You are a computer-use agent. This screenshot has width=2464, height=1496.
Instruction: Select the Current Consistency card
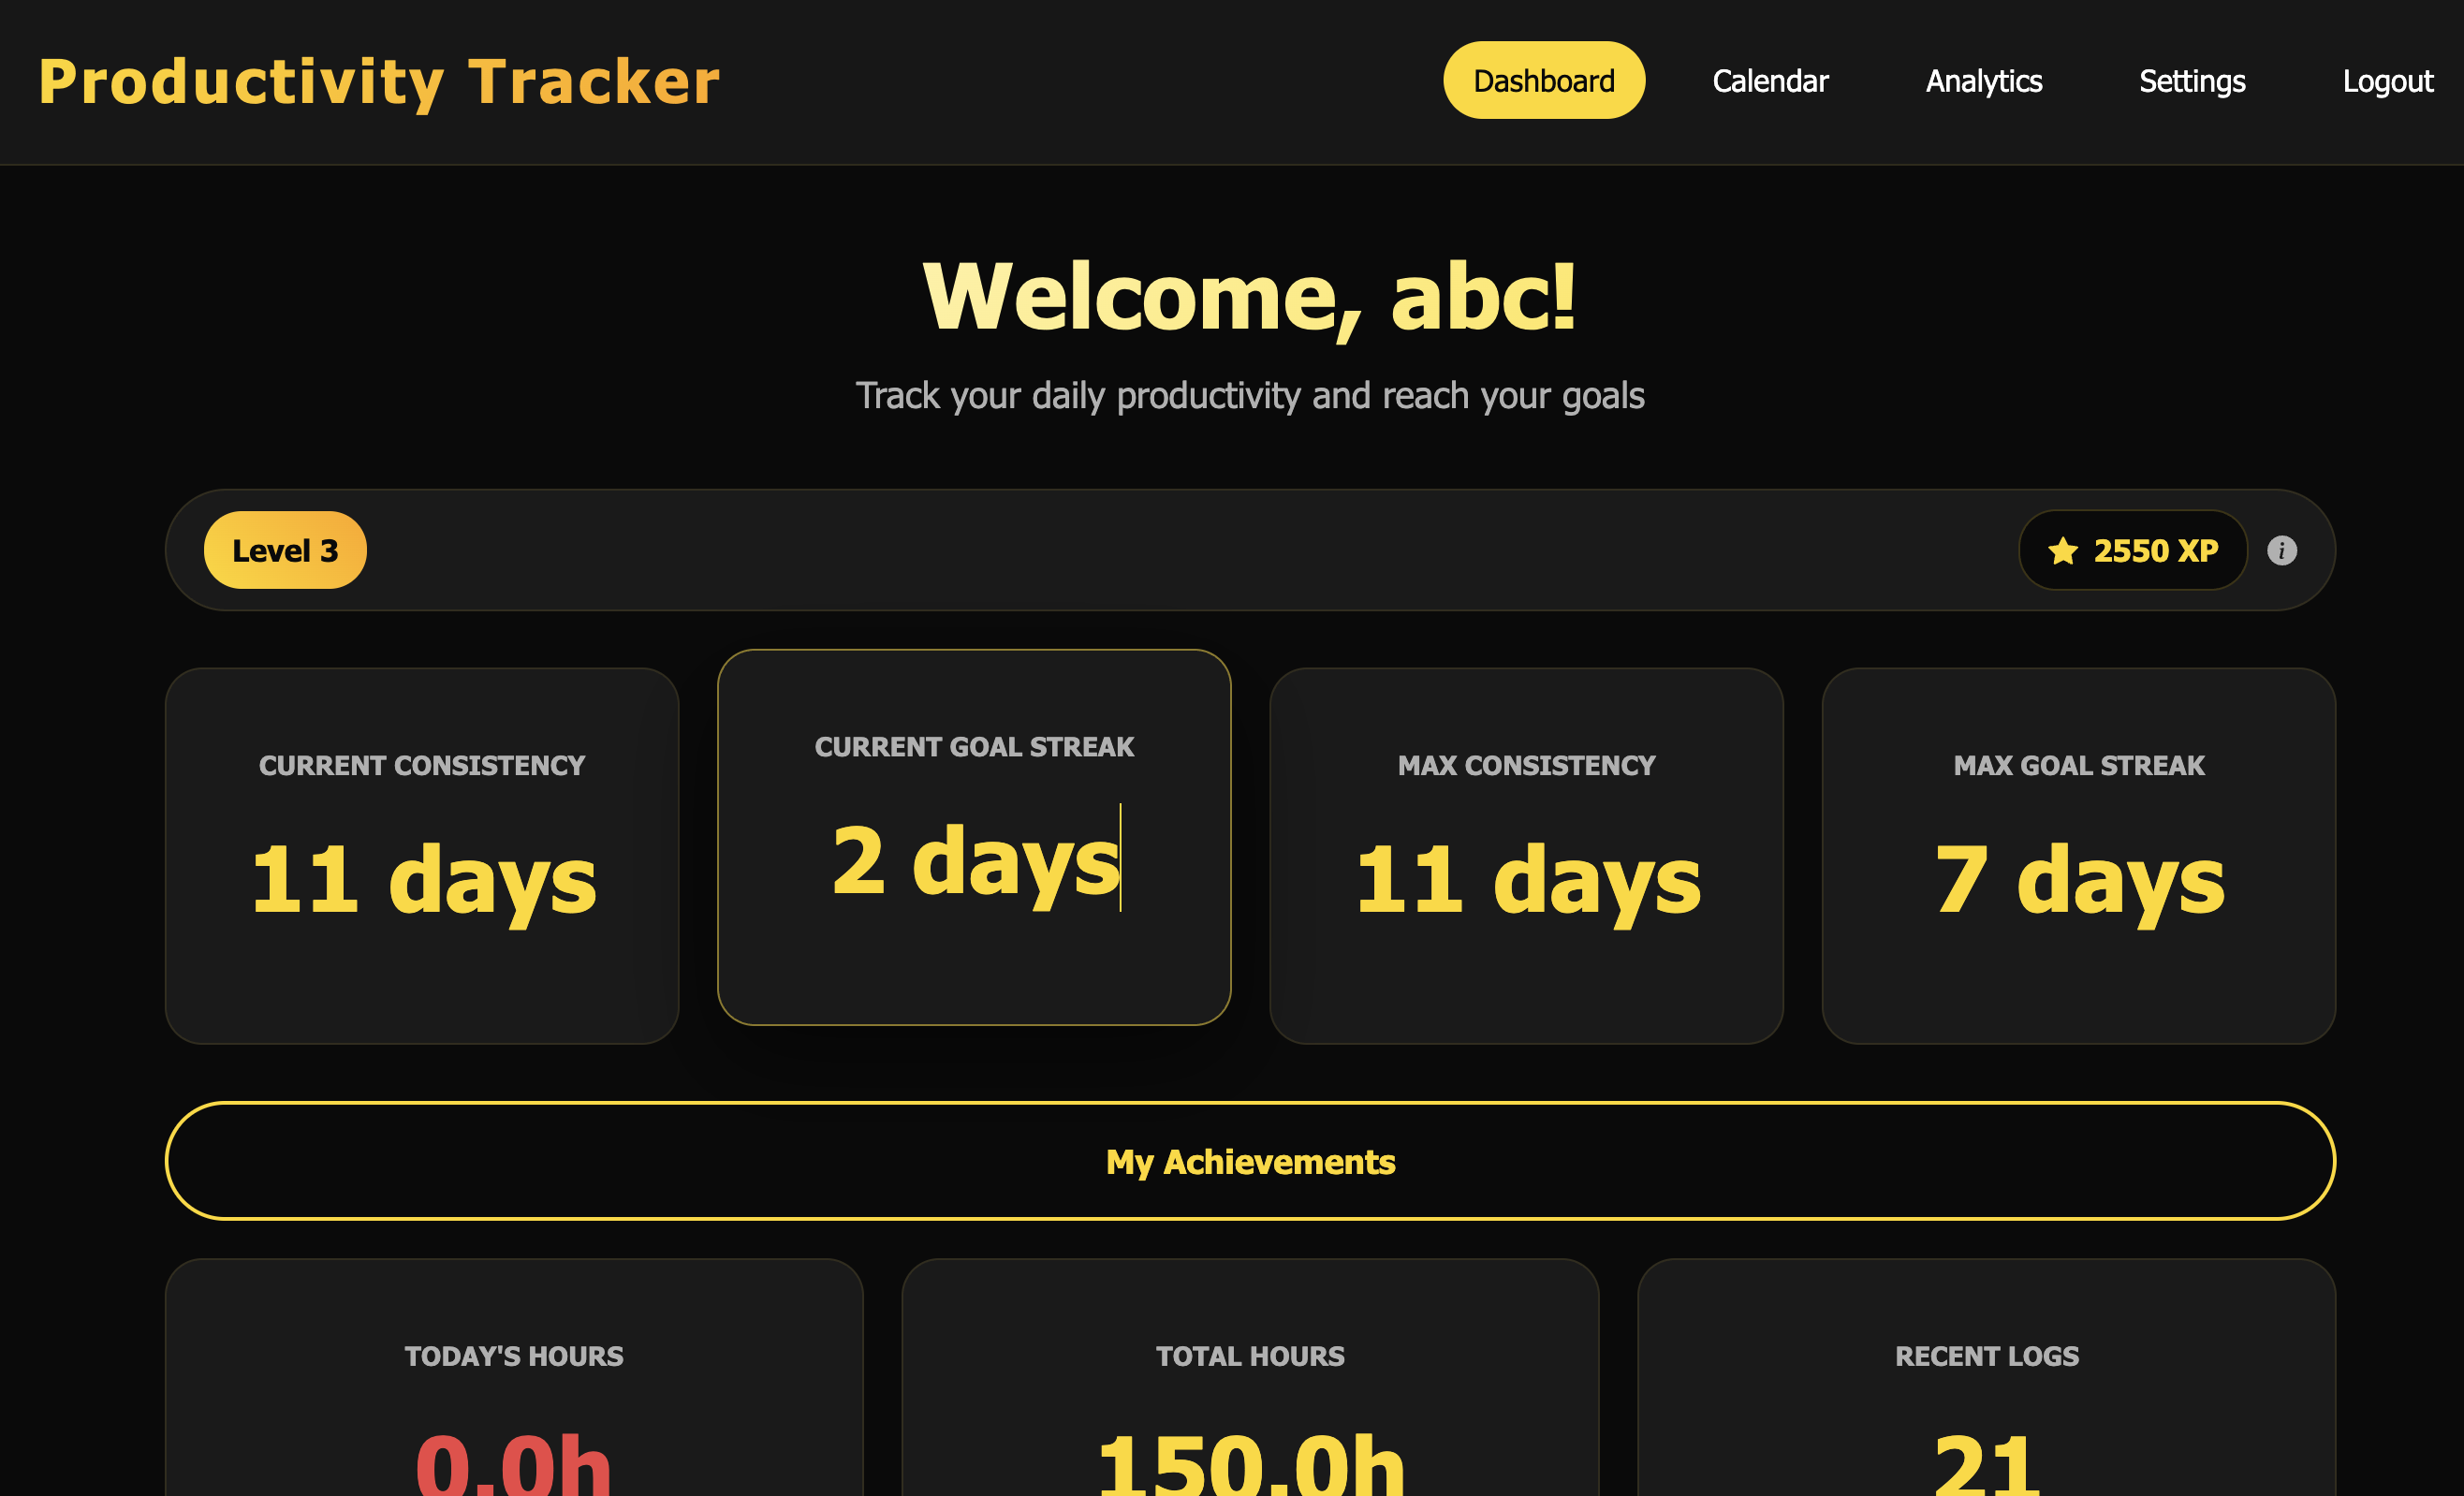tap(421, 856)
